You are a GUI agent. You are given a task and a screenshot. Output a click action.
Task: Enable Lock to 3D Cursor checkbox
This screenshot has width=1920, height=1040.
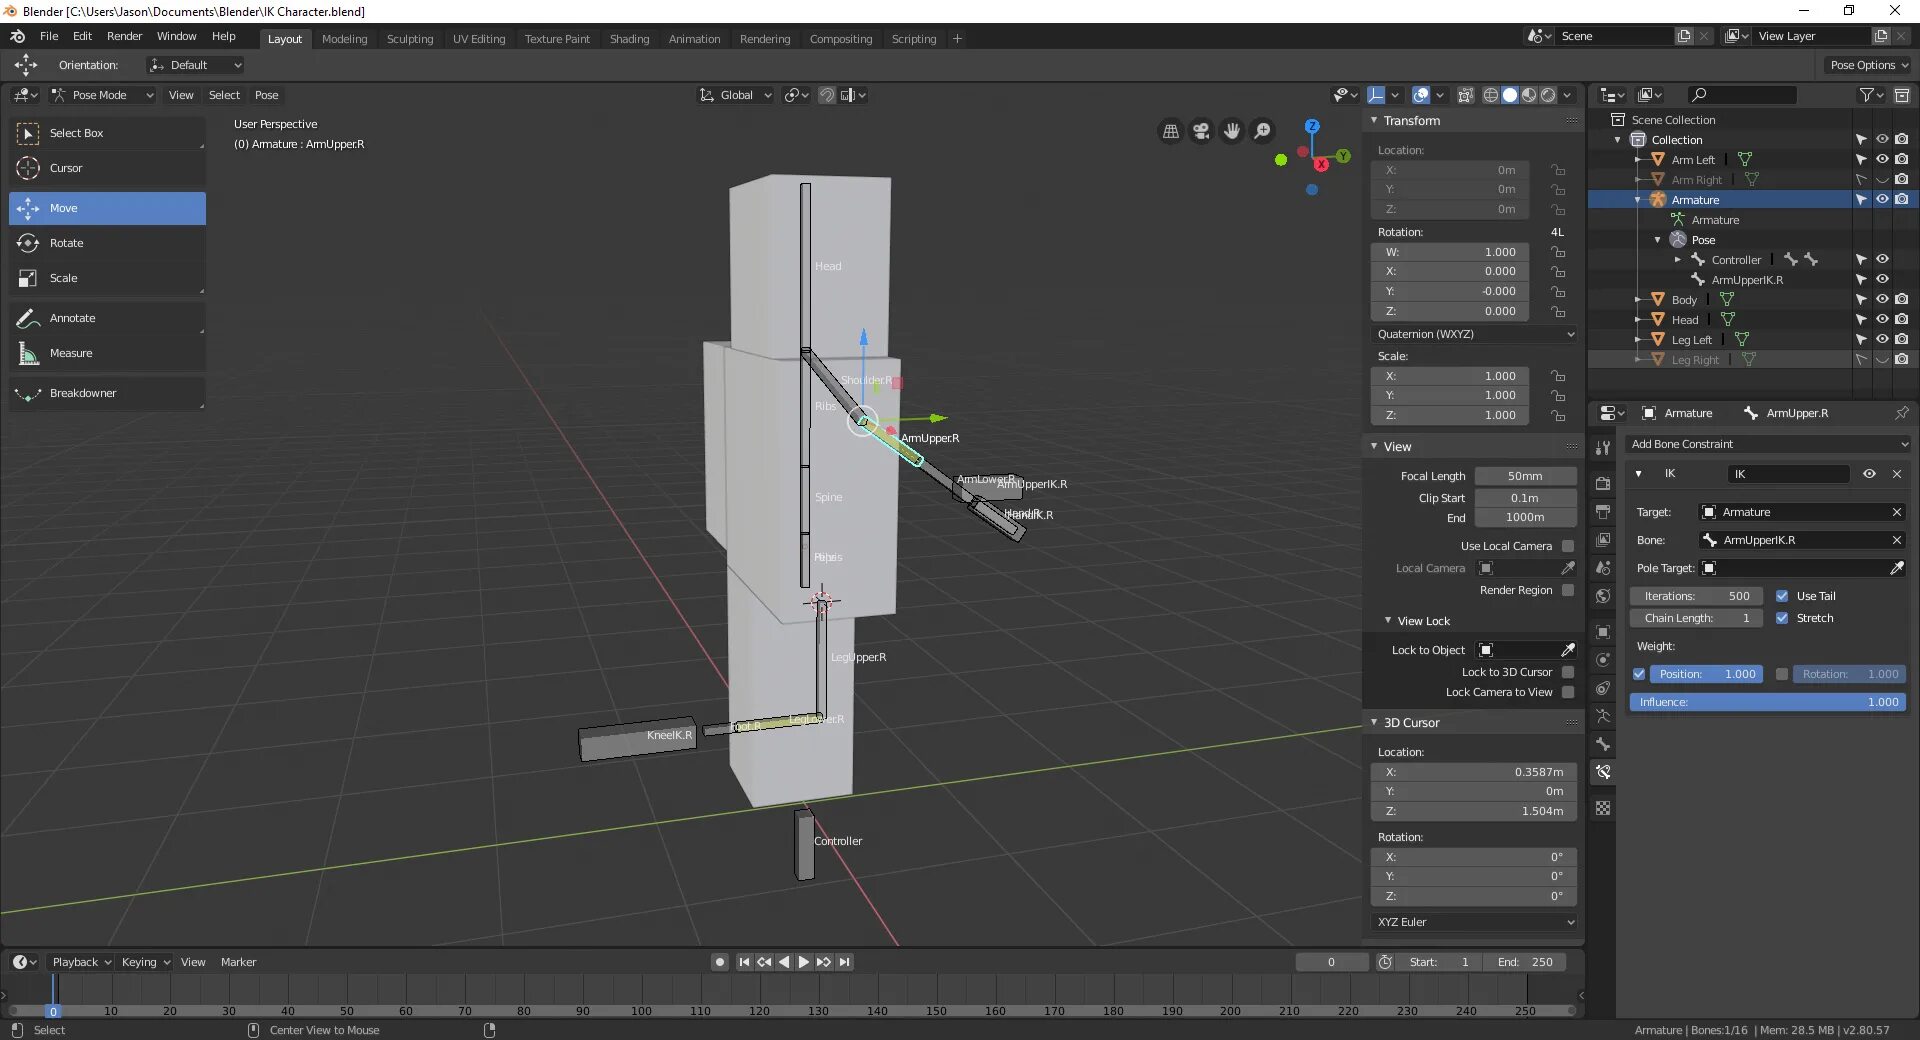coord(1568,672)
